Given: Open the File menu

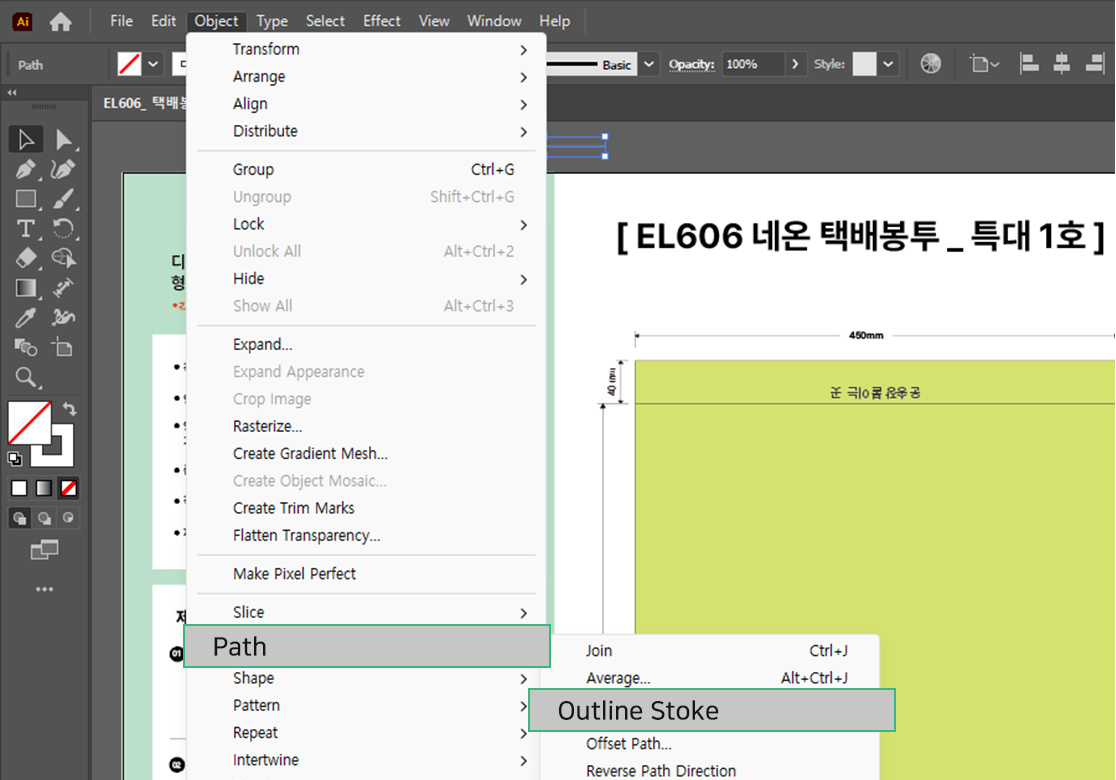Looking at the screenshot, I should (x=122, y=21).
